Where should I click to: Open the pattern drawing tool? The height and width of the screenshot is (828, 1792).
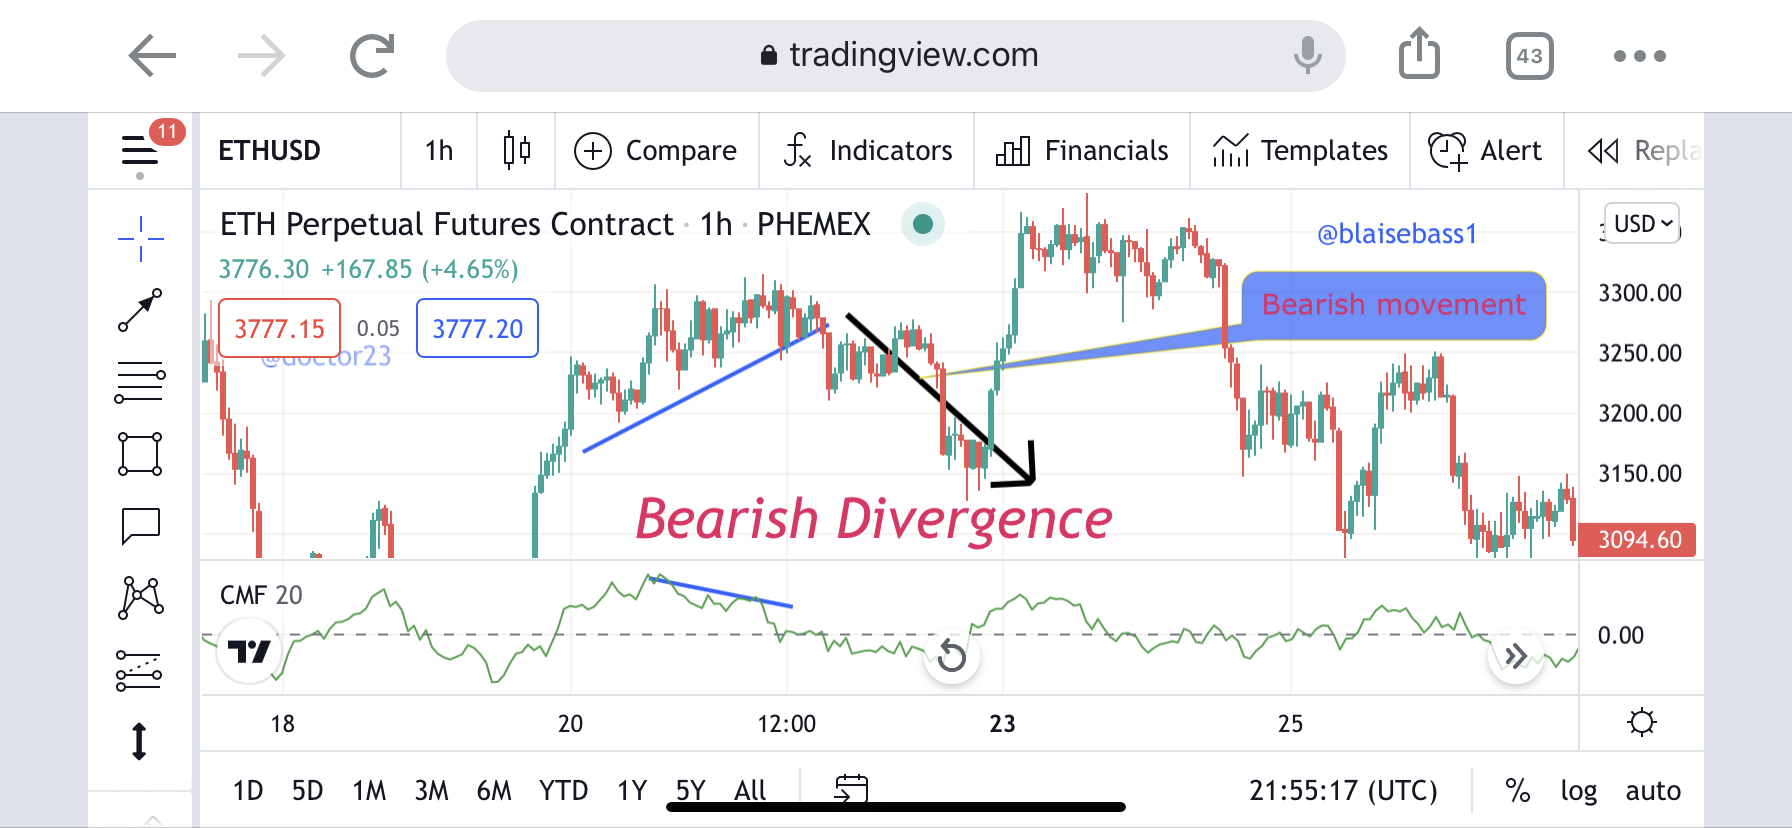tap(140, 598)
